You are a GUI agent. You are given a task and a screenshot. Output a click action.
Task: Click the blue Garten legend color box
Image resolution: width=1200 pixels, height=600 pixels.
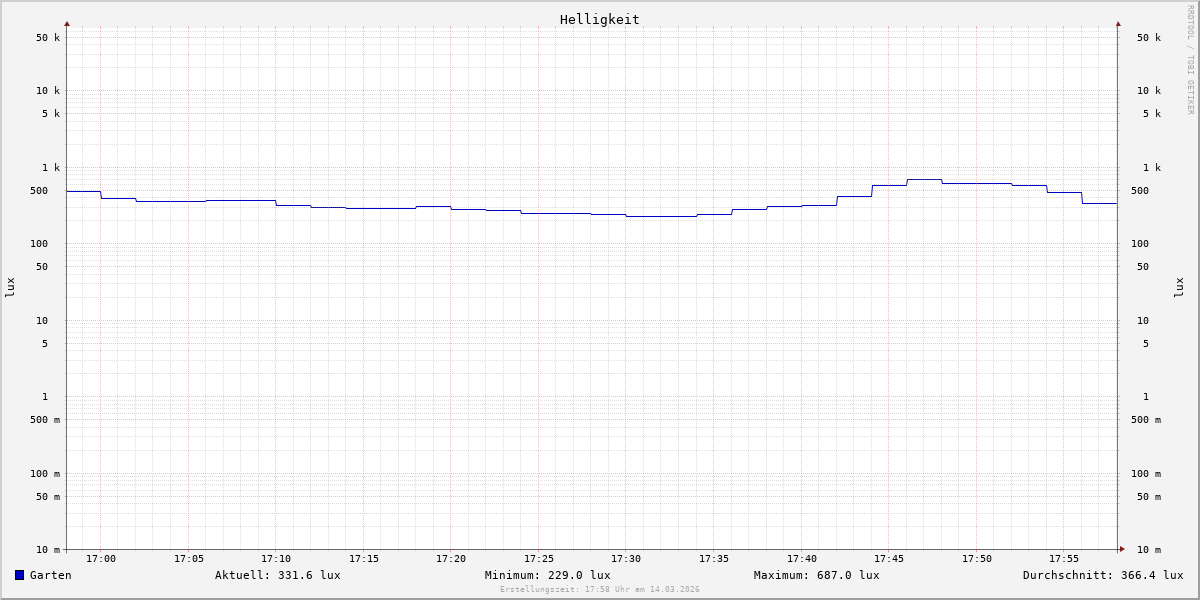[19, 575]
